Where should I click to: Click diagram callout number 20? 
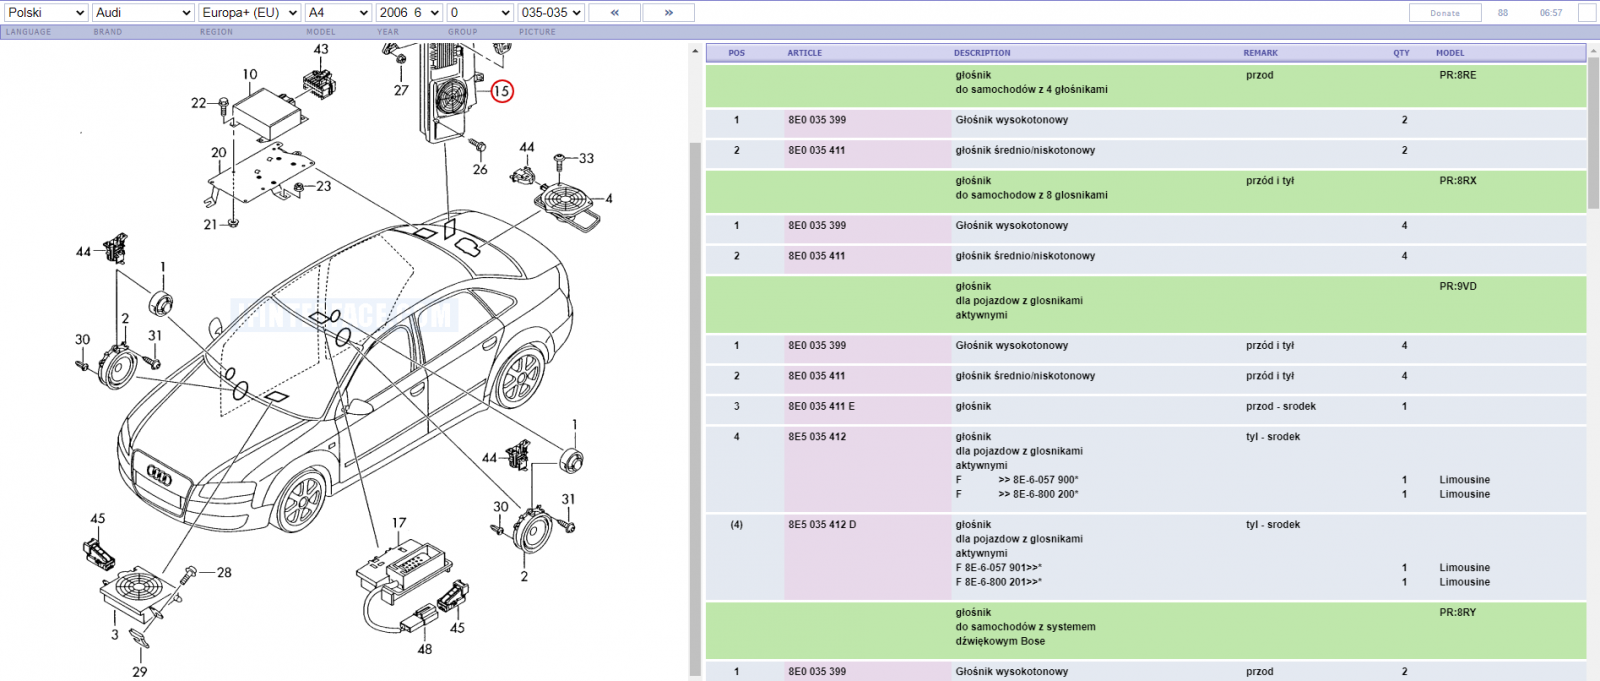click(x=219, y=153)
